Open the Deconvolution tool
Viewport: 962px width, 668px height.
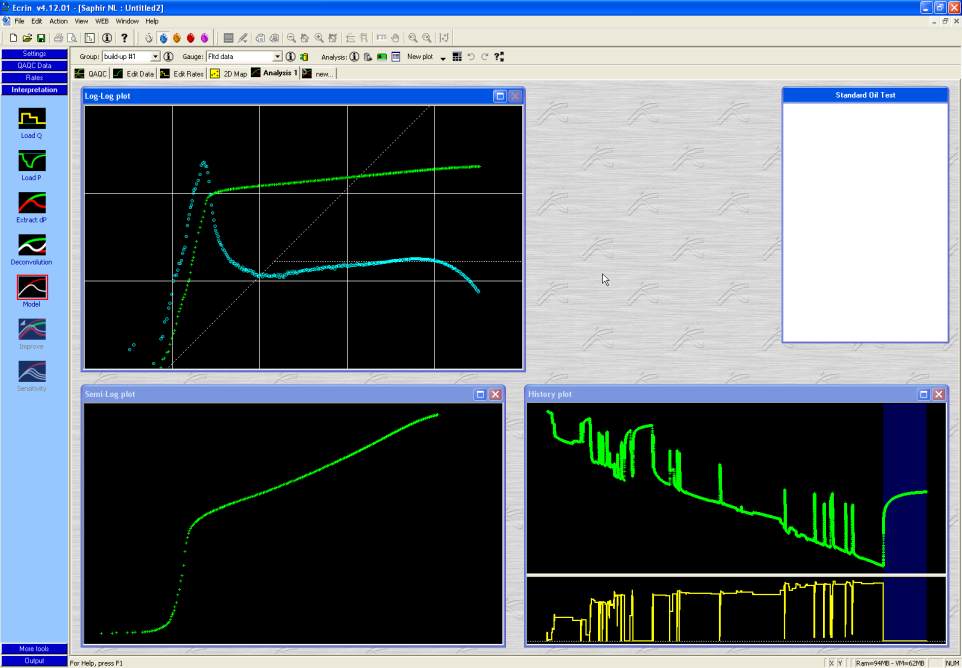[x=32, y=245]
